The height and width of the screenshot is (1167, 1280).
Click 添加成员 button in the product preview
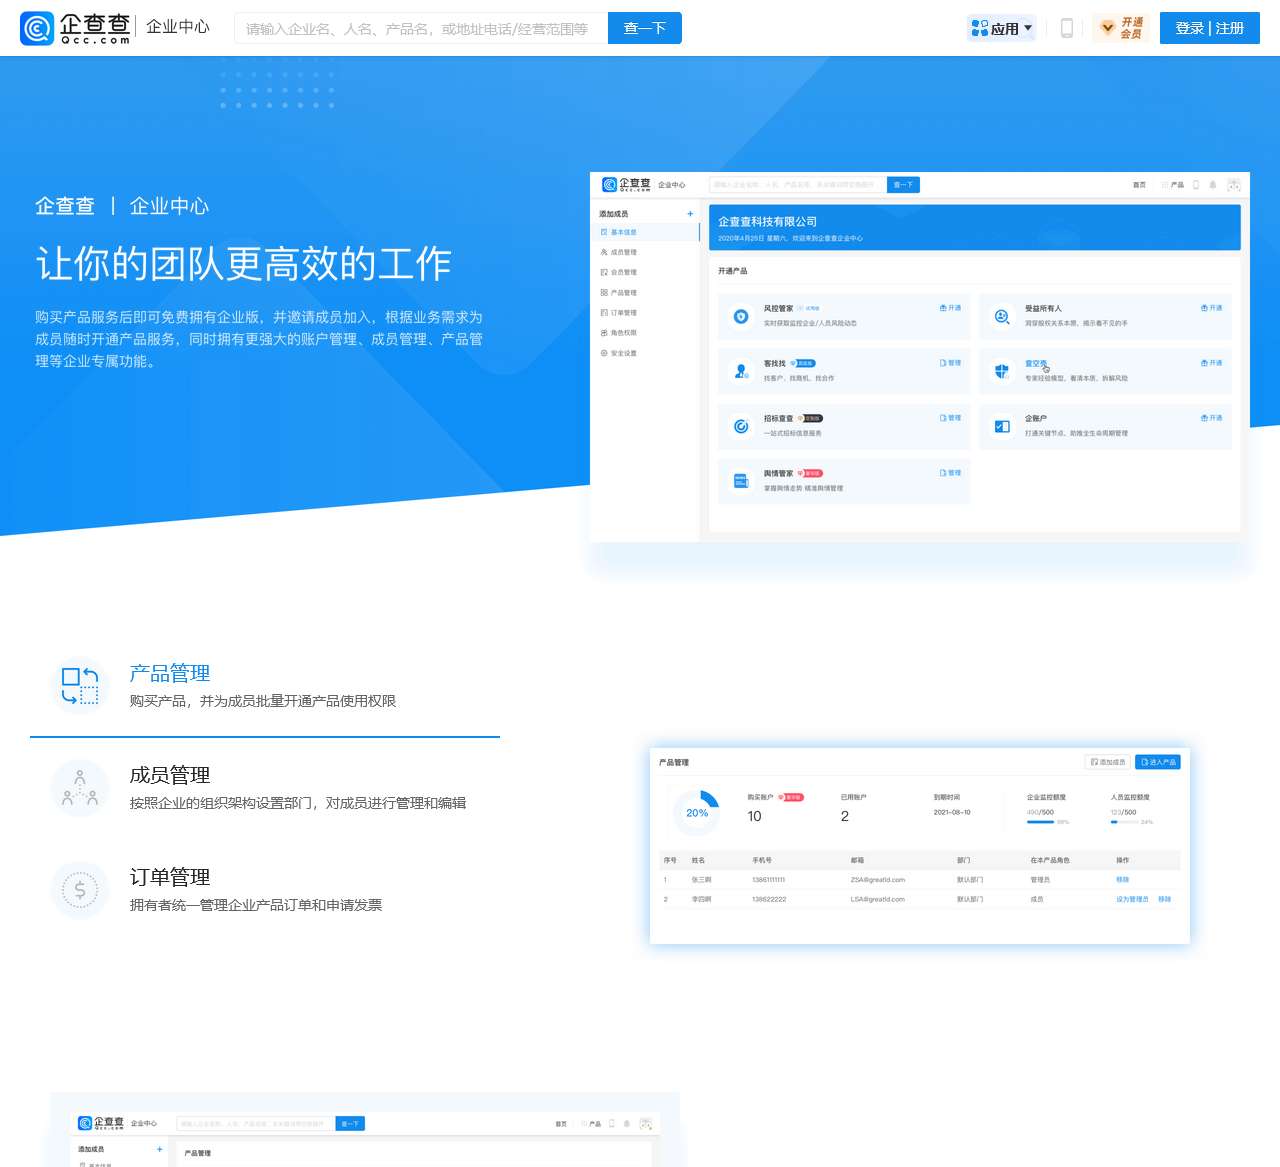(1108, 762)
